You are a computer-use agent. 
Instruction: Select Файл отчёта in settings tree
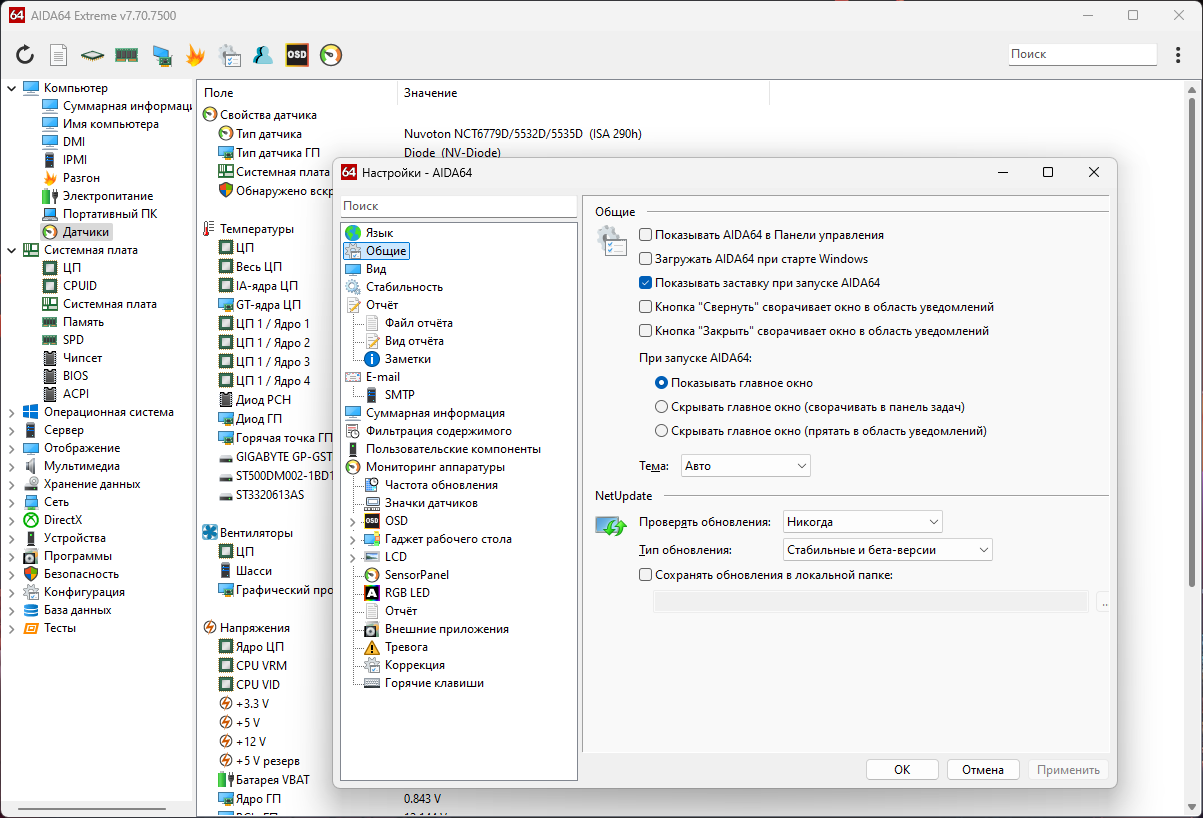pos(418,323)
